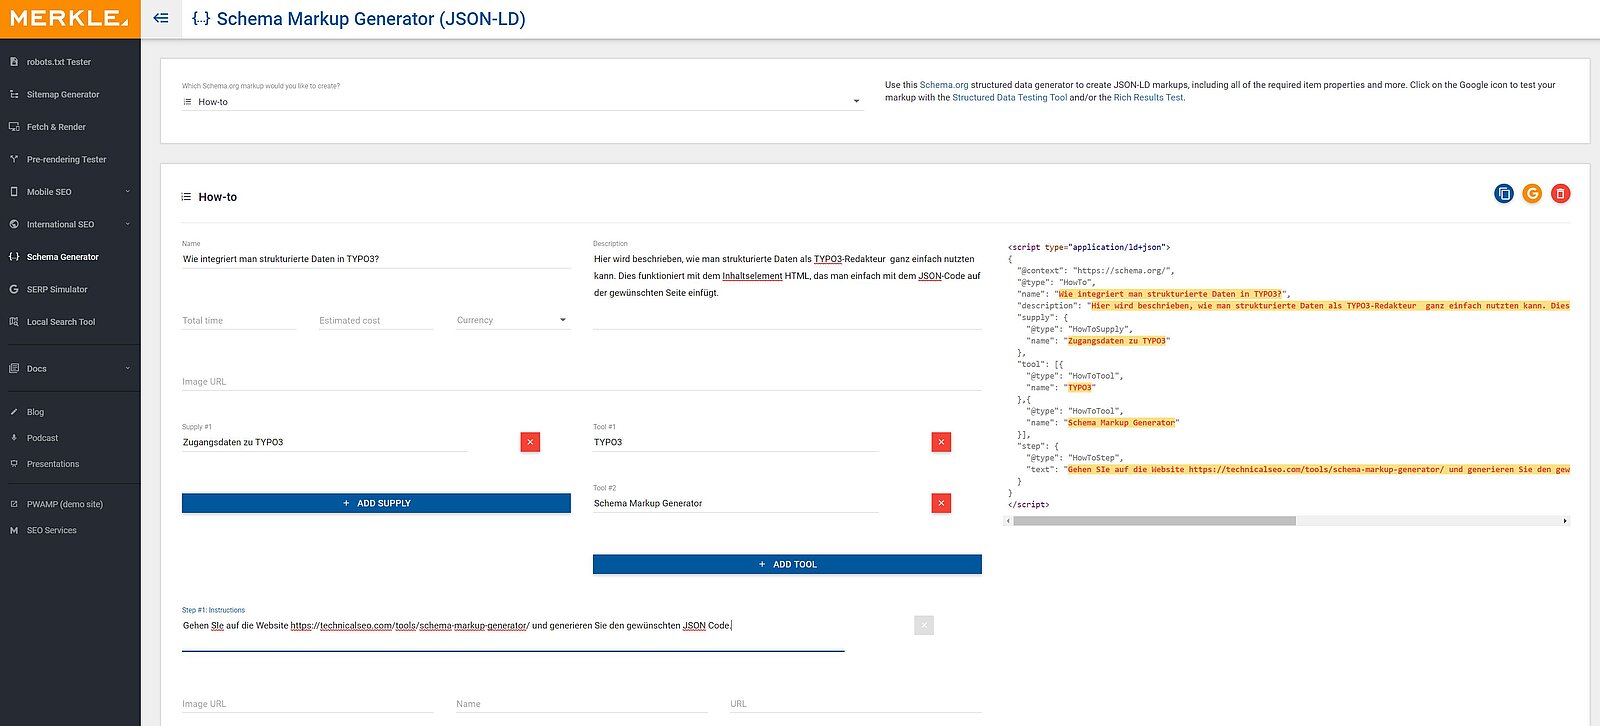
Task: Open SERP Simulator from the sidebar
Action: point(57,290)
